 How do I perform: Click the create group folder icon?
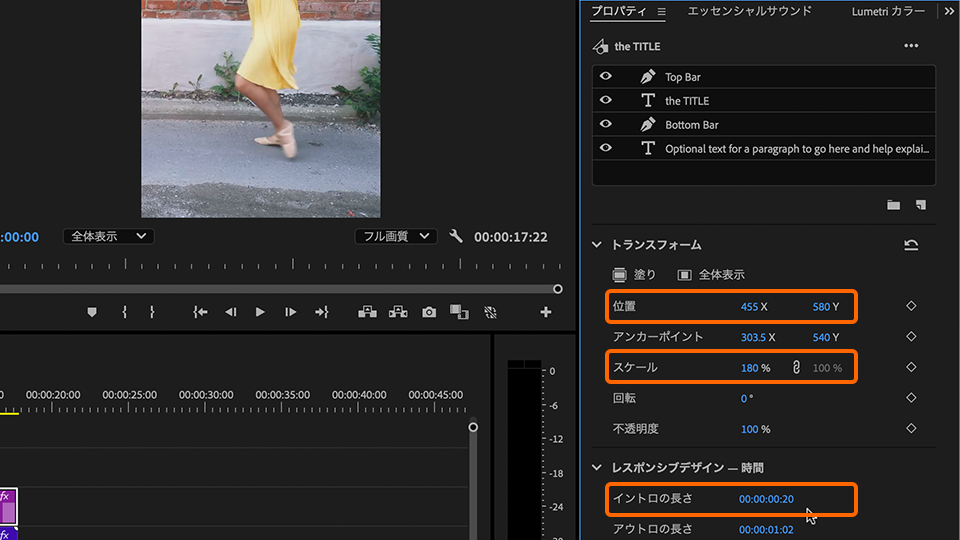(893, 205)
